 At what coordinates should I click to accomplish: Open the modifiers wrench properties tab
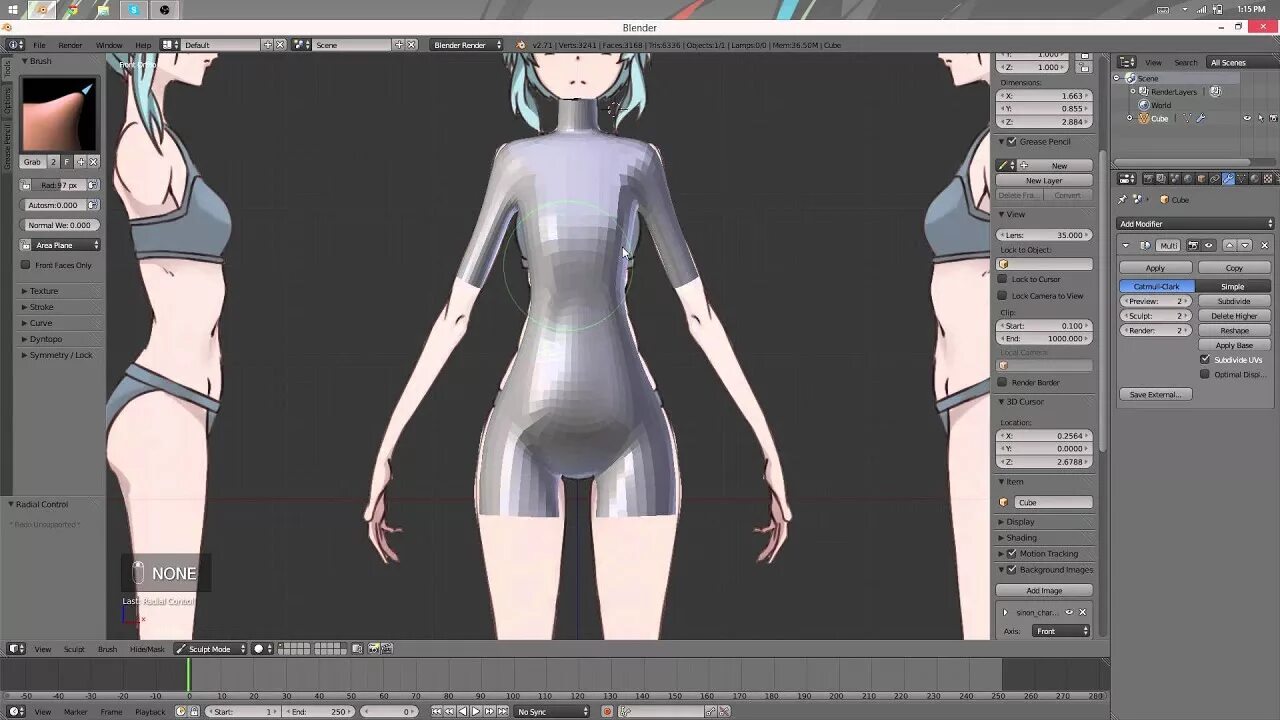coord(1228,179)
